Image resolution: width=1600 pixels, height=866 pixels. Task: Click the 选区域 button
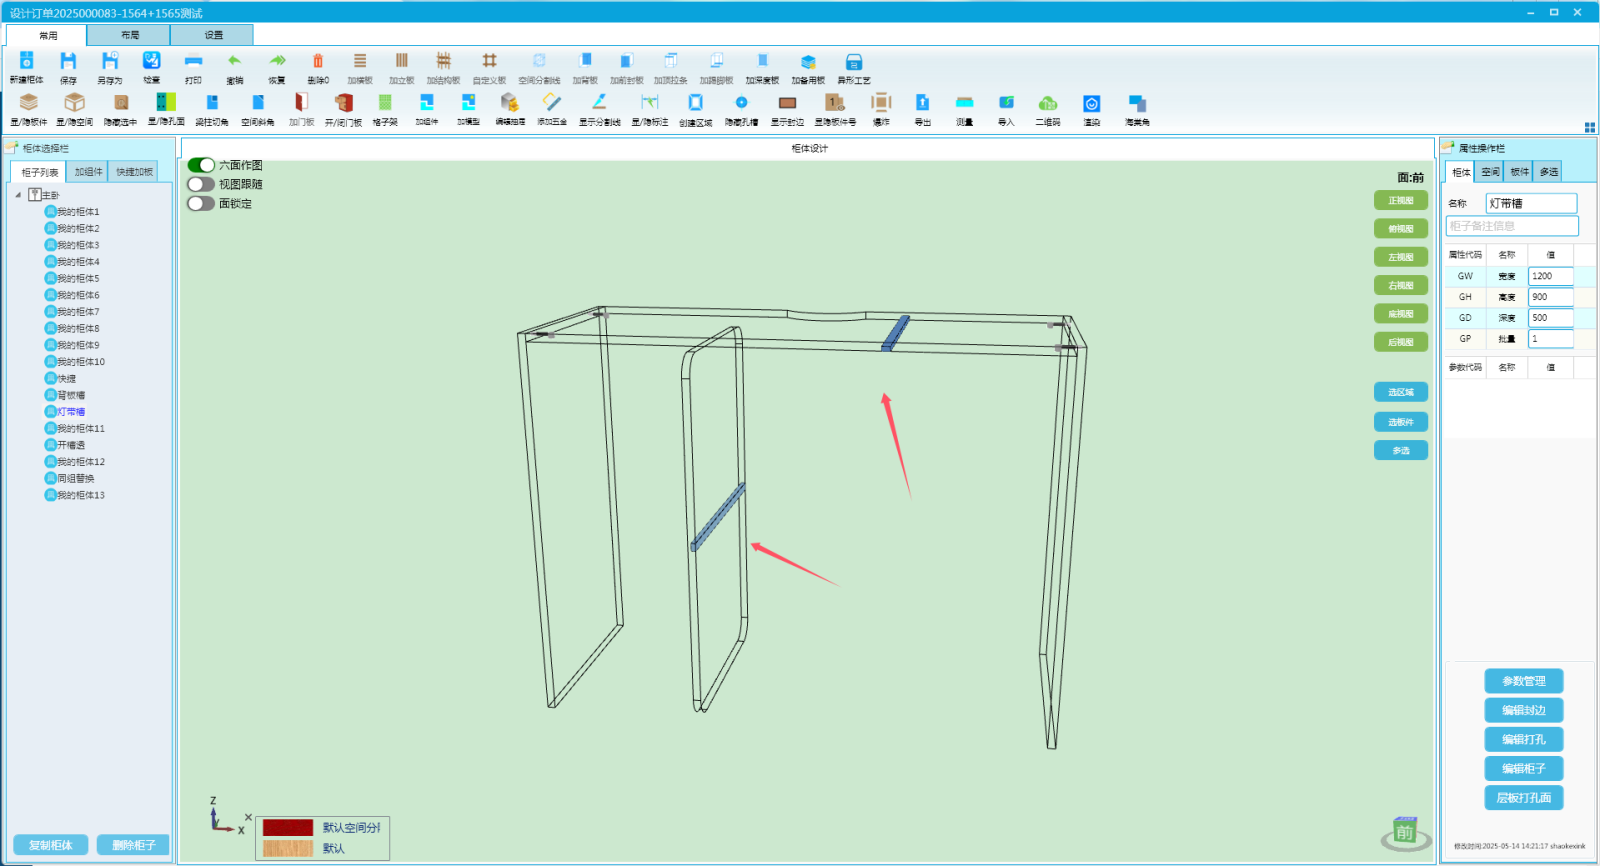pos(1401,392)
